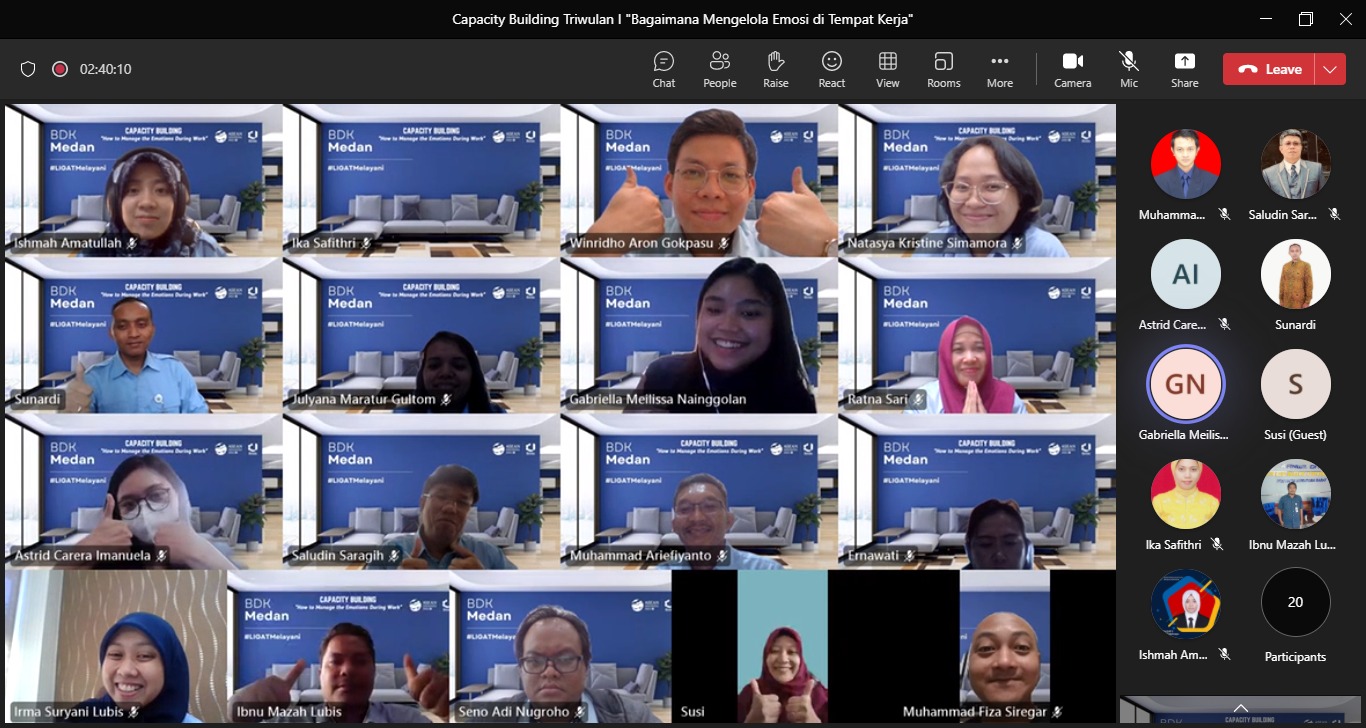The image size is (1366, 728).
Task: Open the 20 Participants overflow list
Action: (x=1295, y=603)
